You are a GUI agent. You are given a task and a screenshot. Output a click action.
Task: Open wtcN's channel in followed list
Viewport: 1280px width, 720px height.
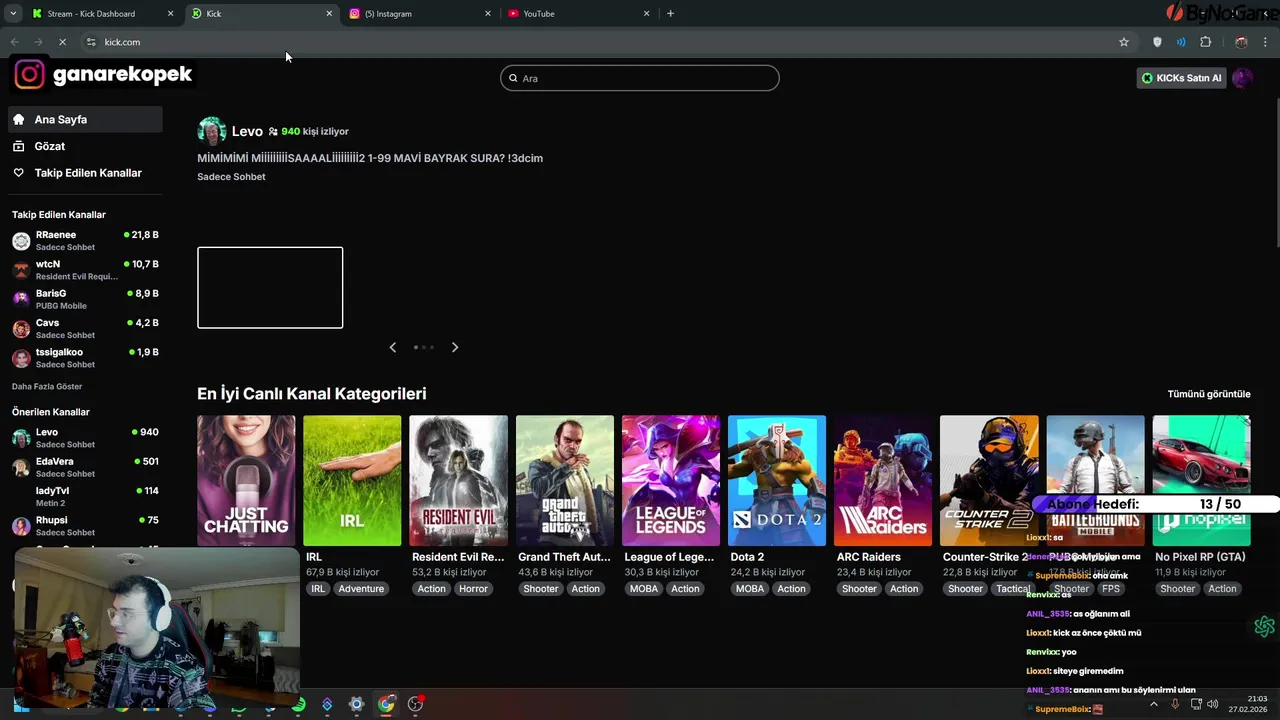tap(86, 270)
